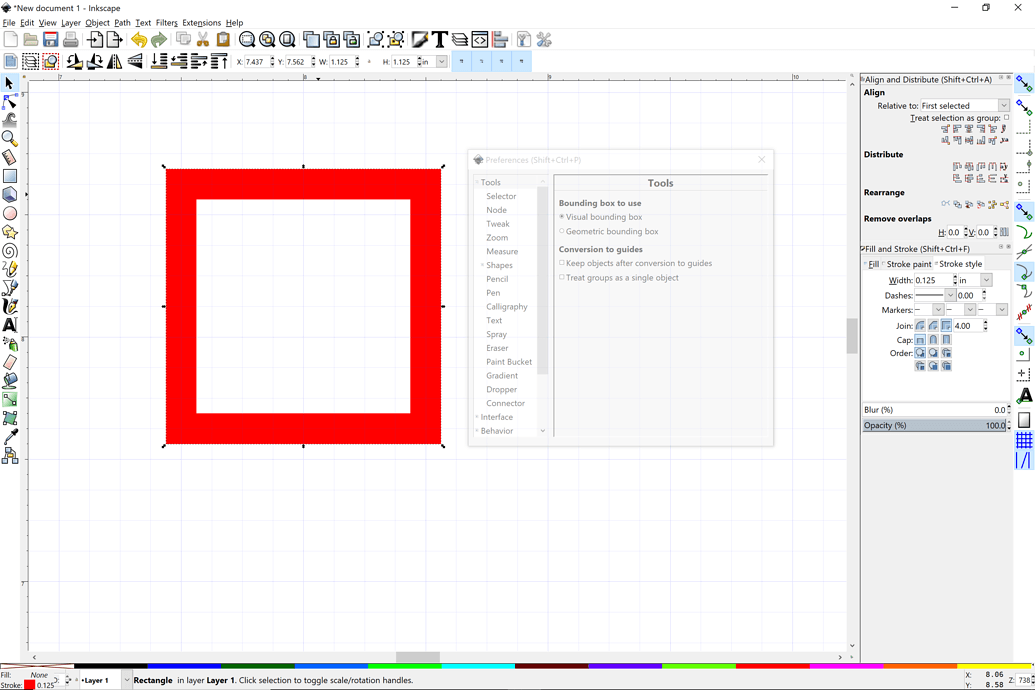This screenshot has width=1035, height=690.
Task: Toggle Treat selection as group checkbox
Action: (x=1007, y=118)
